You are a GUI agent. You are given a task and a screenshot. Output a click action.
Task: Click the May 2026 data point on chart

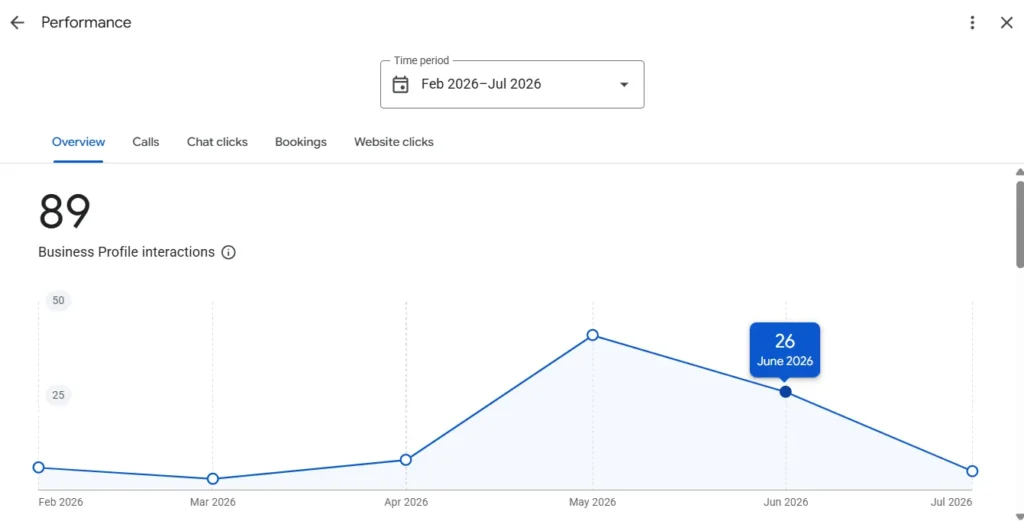pyautogui.click(x=592, y=335)
